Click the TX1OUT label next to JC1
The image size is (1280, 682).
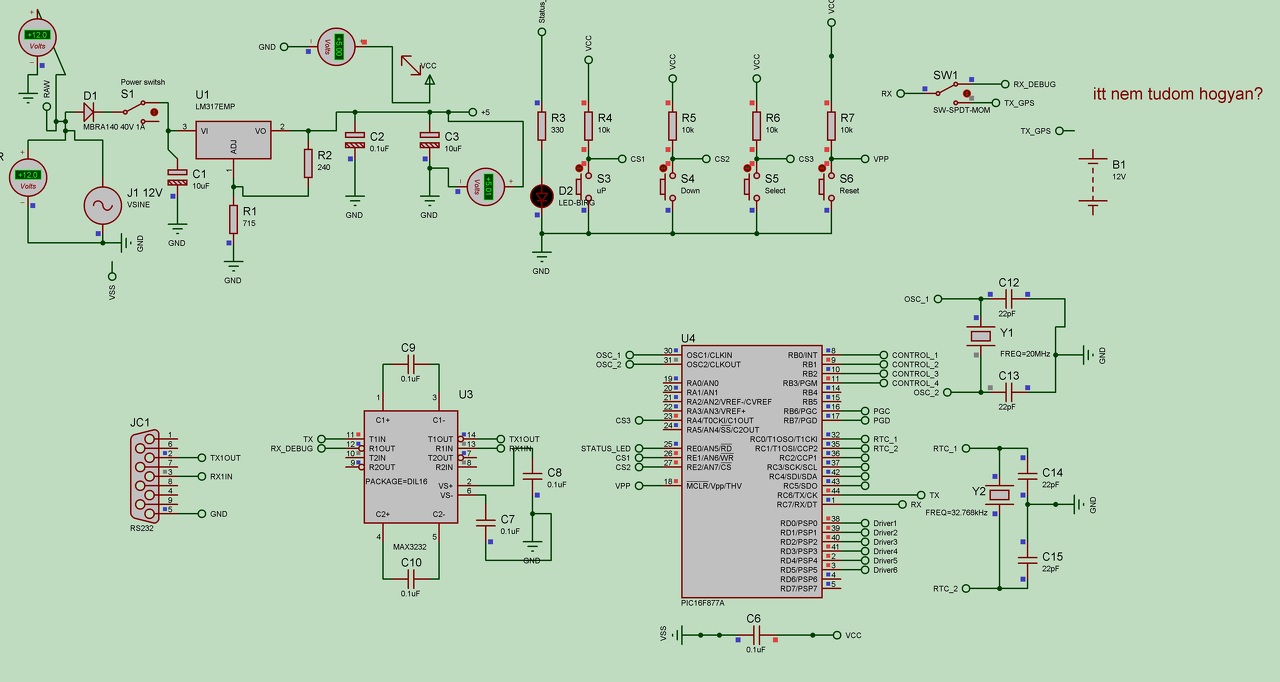pyautogui.click(x=225, y=457)
